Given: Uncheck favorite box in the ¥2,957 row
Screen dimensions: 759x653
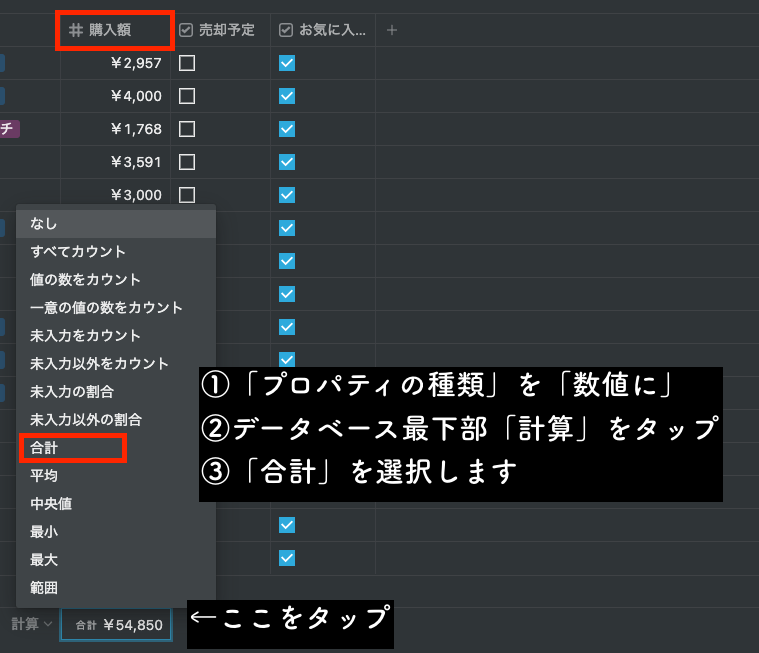Looking at the screenshot, I should (287, 63).
